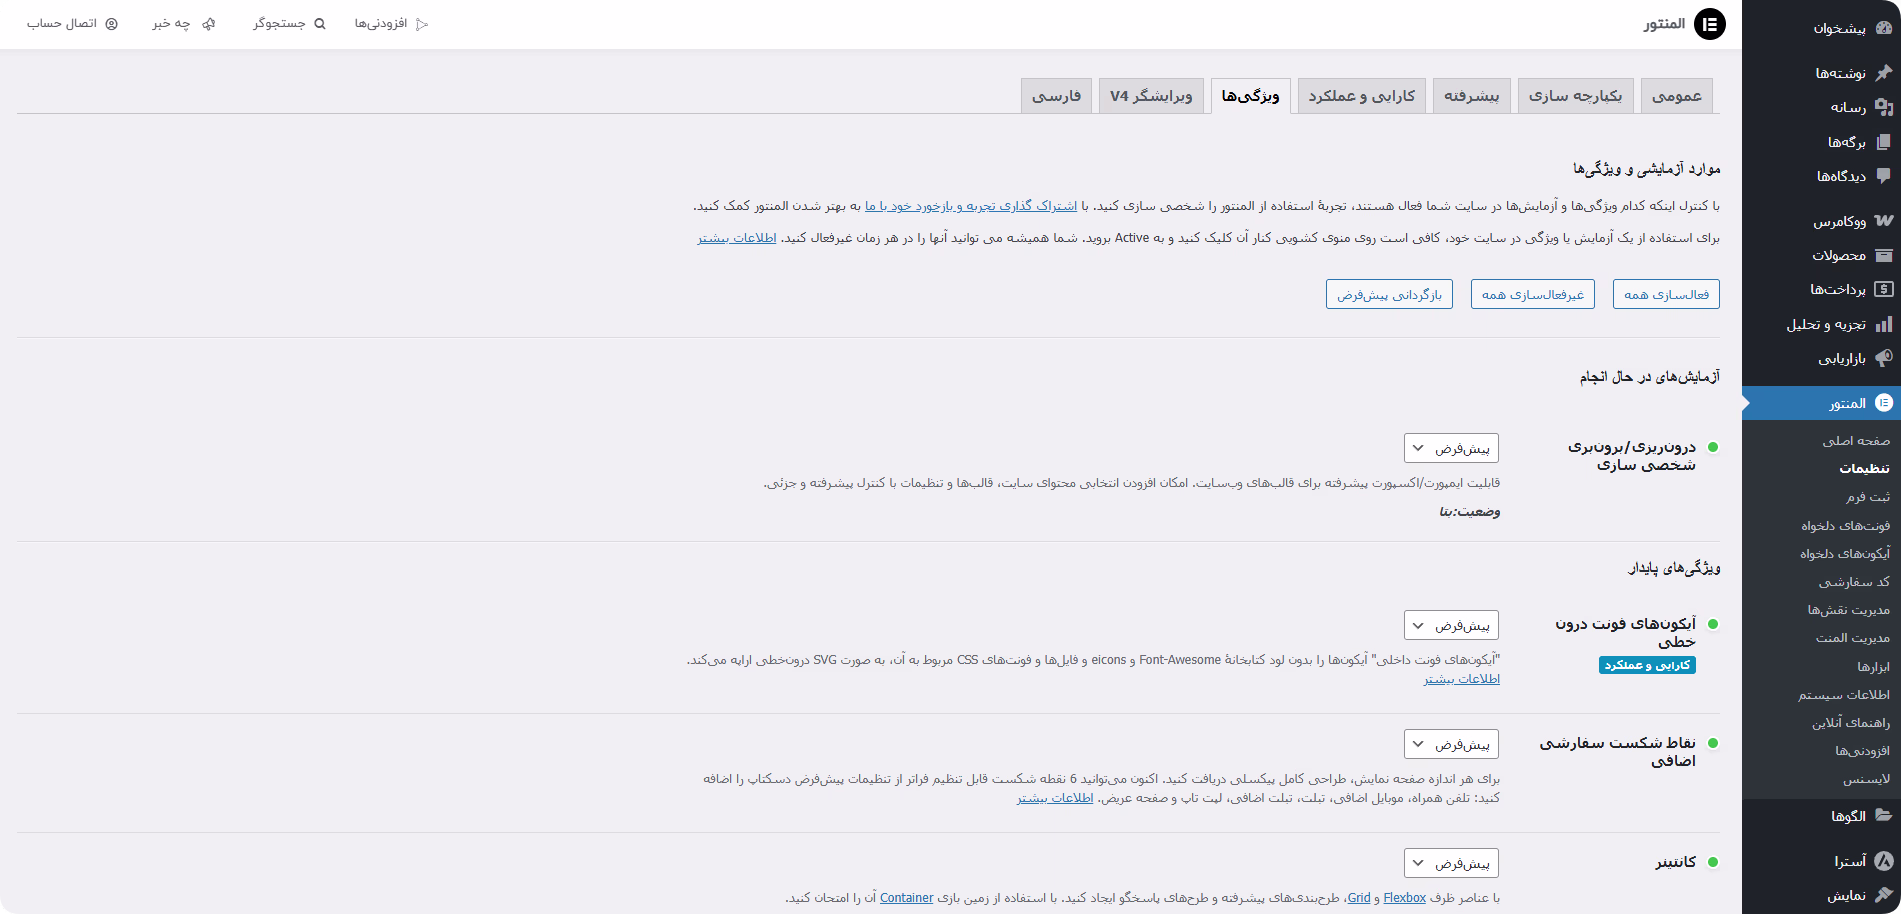Open راهنمای آنلاین submenu item
Image resolution: width=1901 pixels, height=914 pixels.
tap(1851, 723)
